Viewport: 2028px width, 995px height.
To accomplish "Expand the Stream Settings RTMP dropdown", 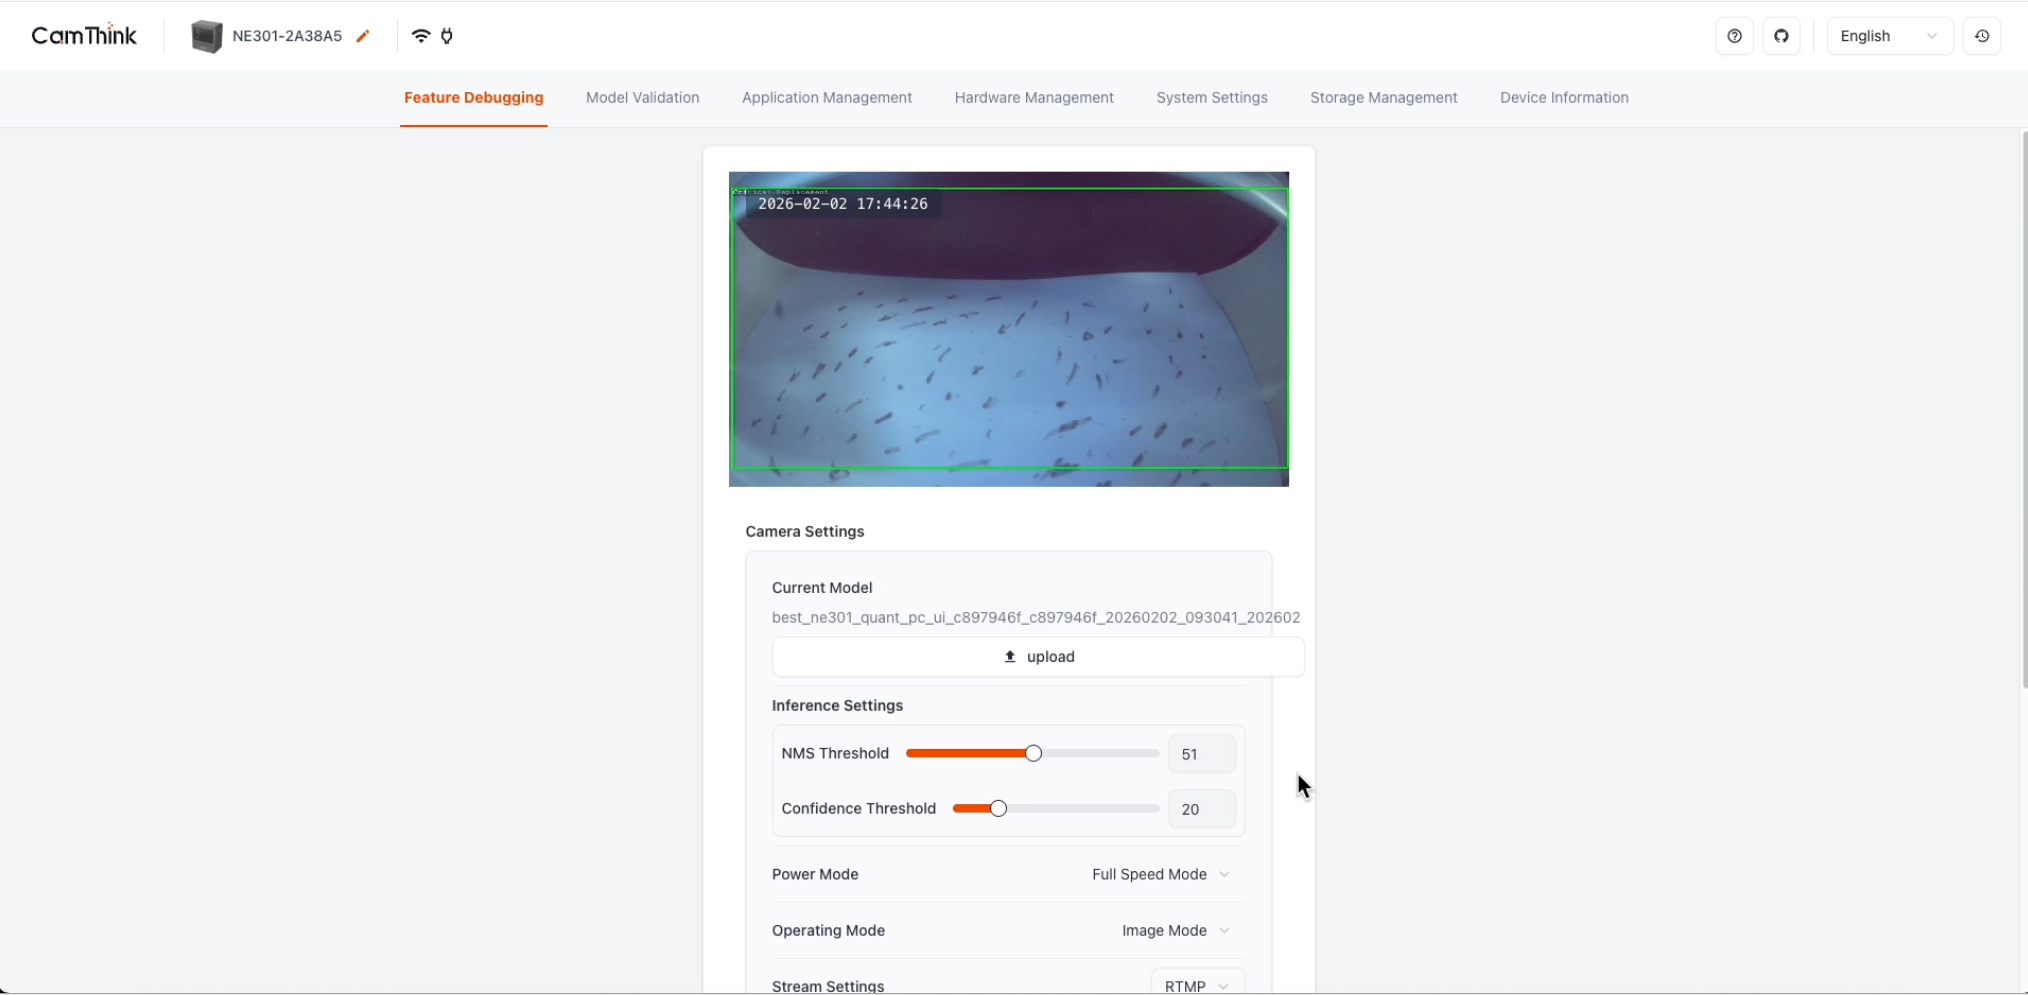I will coord(1197,985).
